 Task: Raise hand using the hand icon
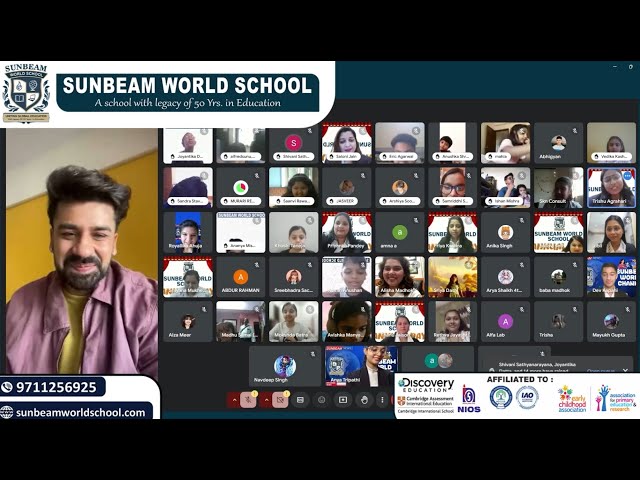[x=364, y=400]
